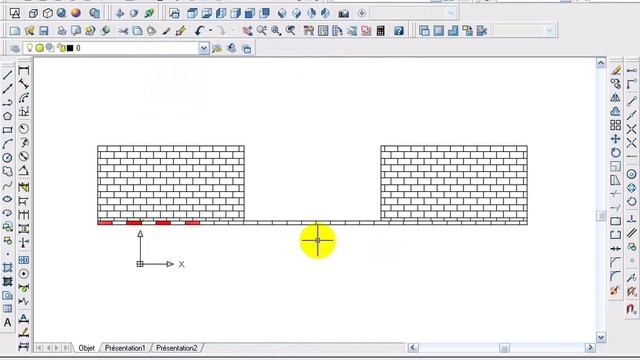Cut selection with scissors icon
The height and width of the screenshot is (360, 640).
[x=122, y=31]
